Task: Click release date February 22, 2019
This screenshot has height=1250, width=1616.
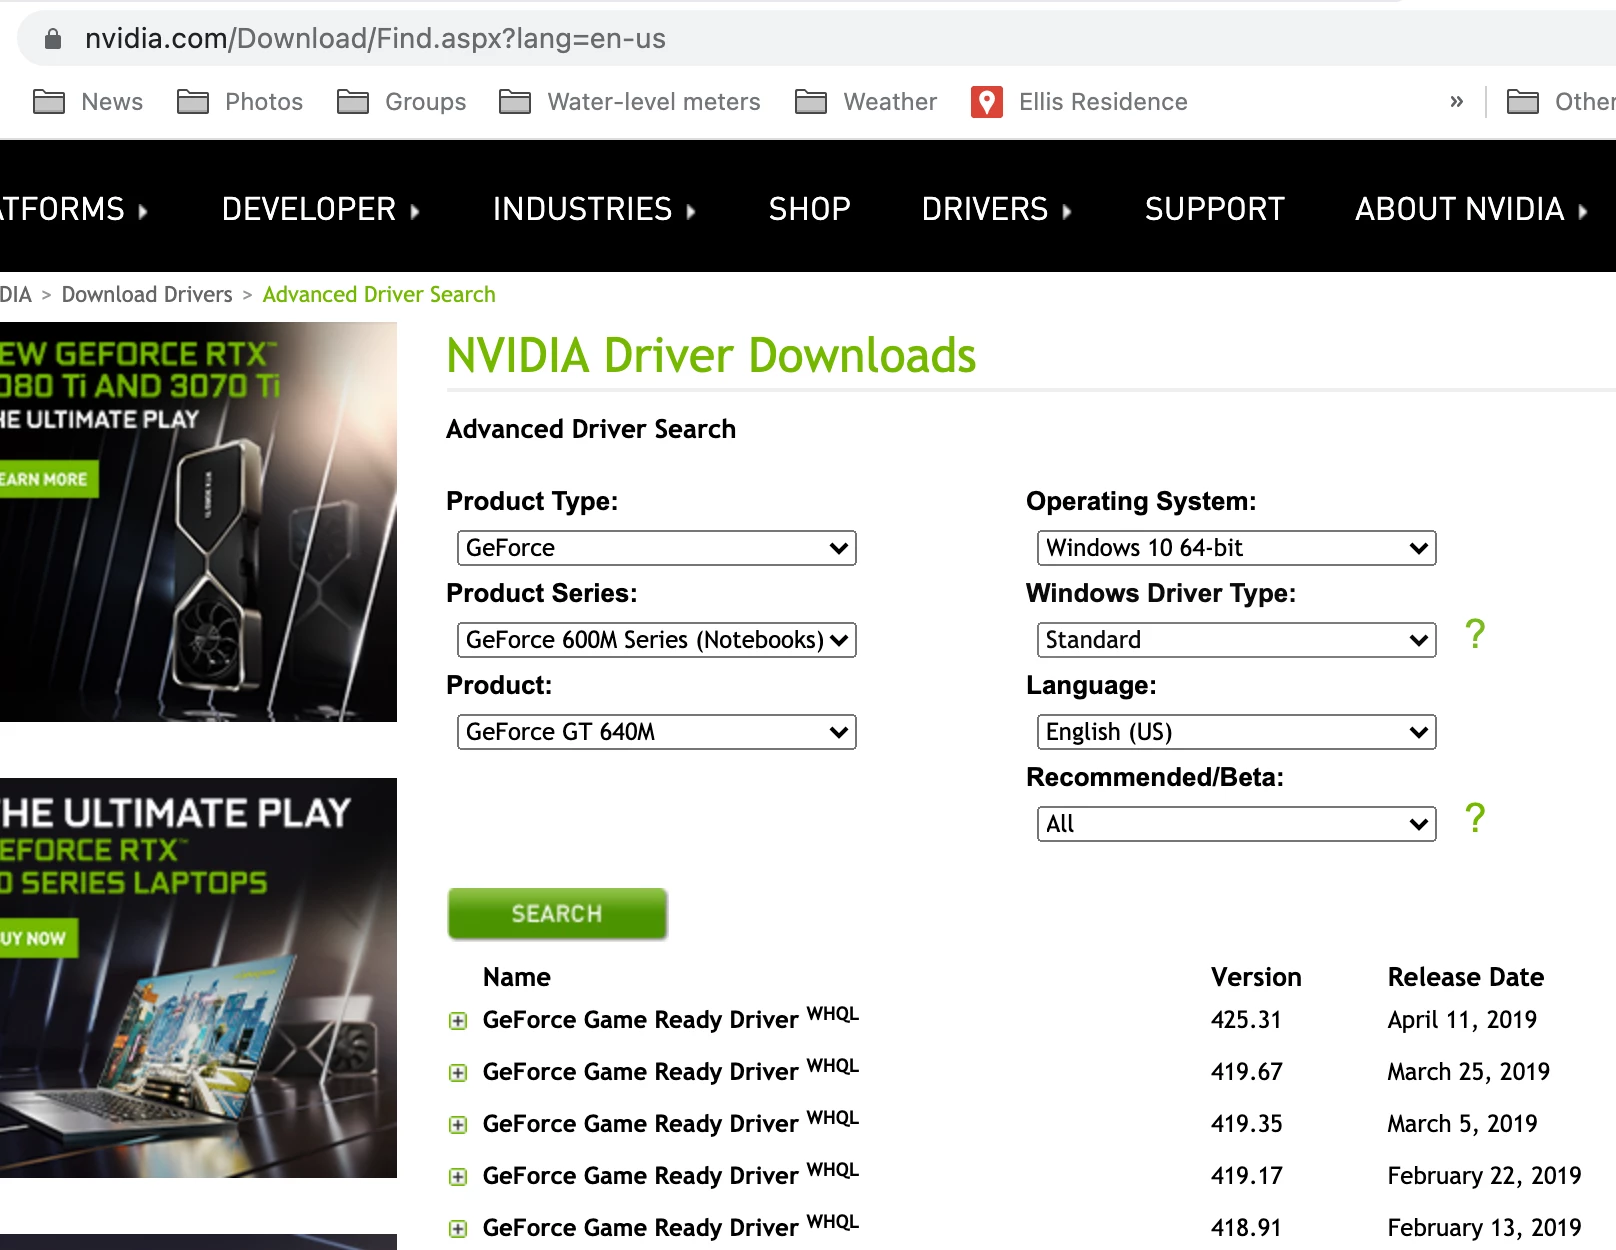Action: pos(1484,1176)
